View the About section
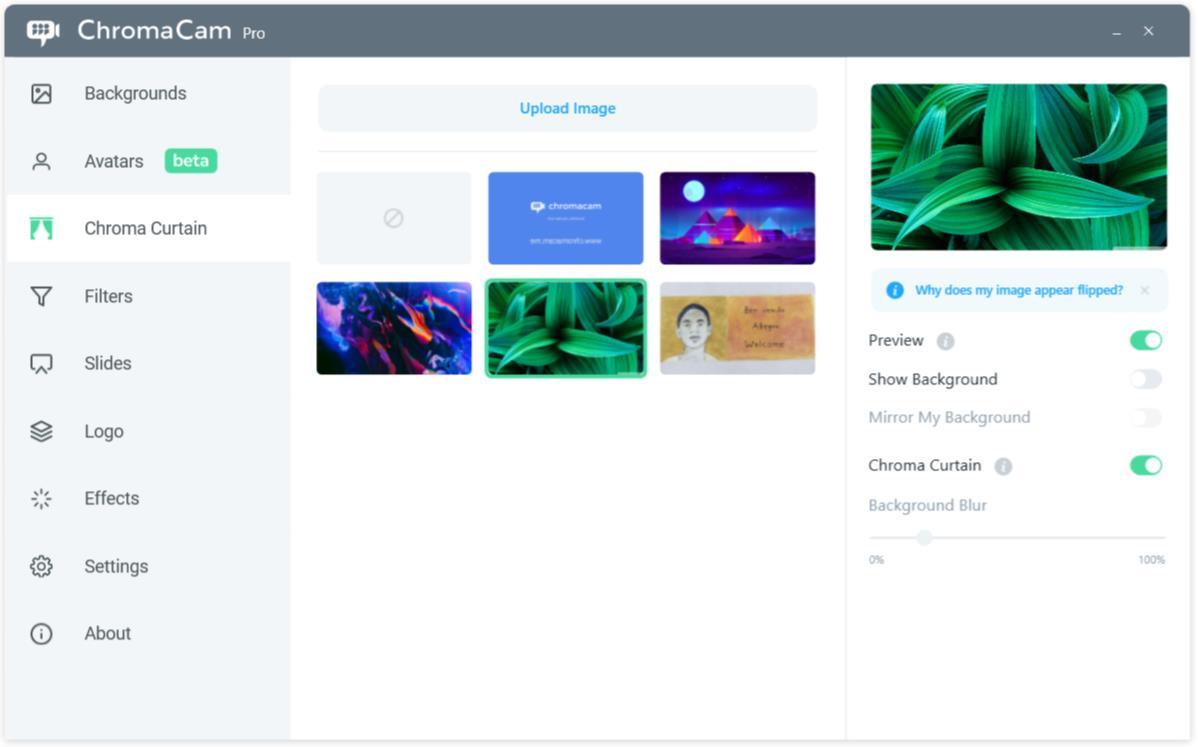Image resolution: width=1198 pixels, height=747 pixels. click(108, 633)
